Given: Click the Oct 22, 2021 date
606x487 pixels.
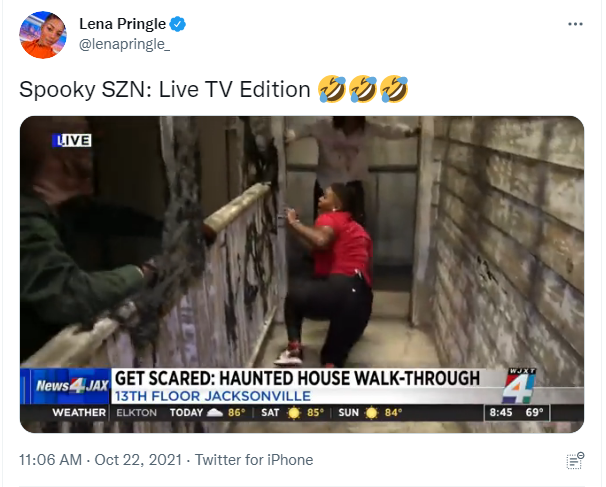Looking at the screenshot, I should [138, 460].
